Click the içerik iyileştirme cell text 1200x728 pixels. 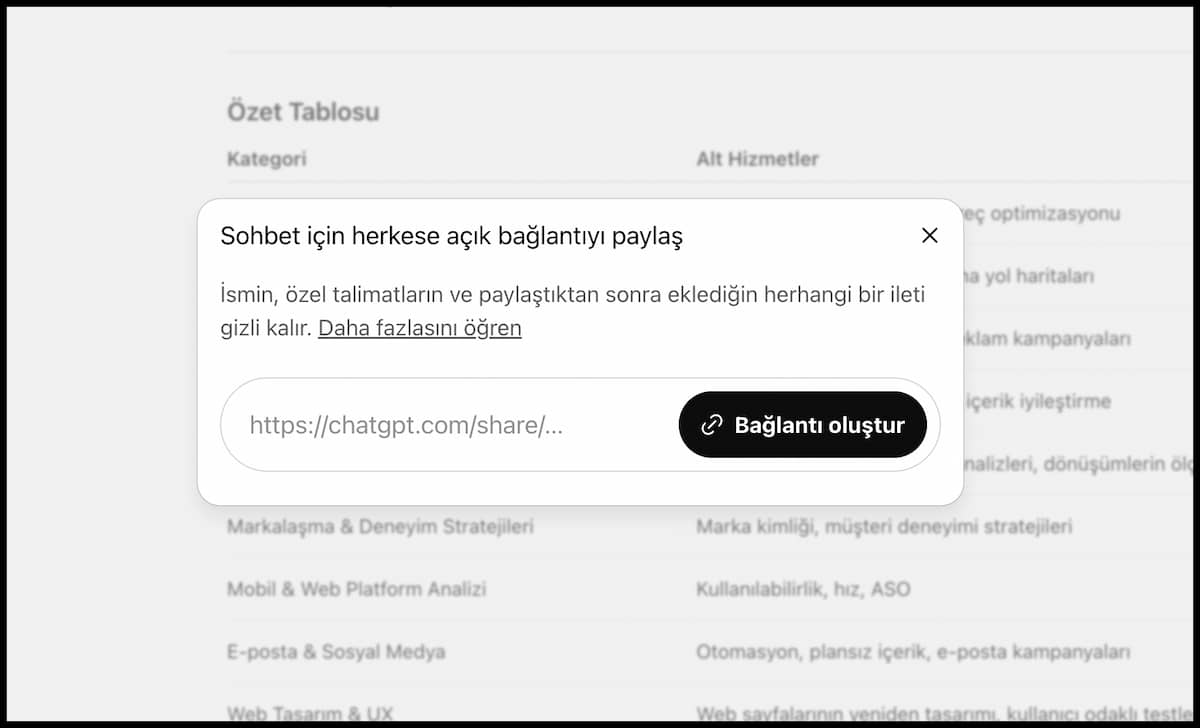[x=1035, y=401]
